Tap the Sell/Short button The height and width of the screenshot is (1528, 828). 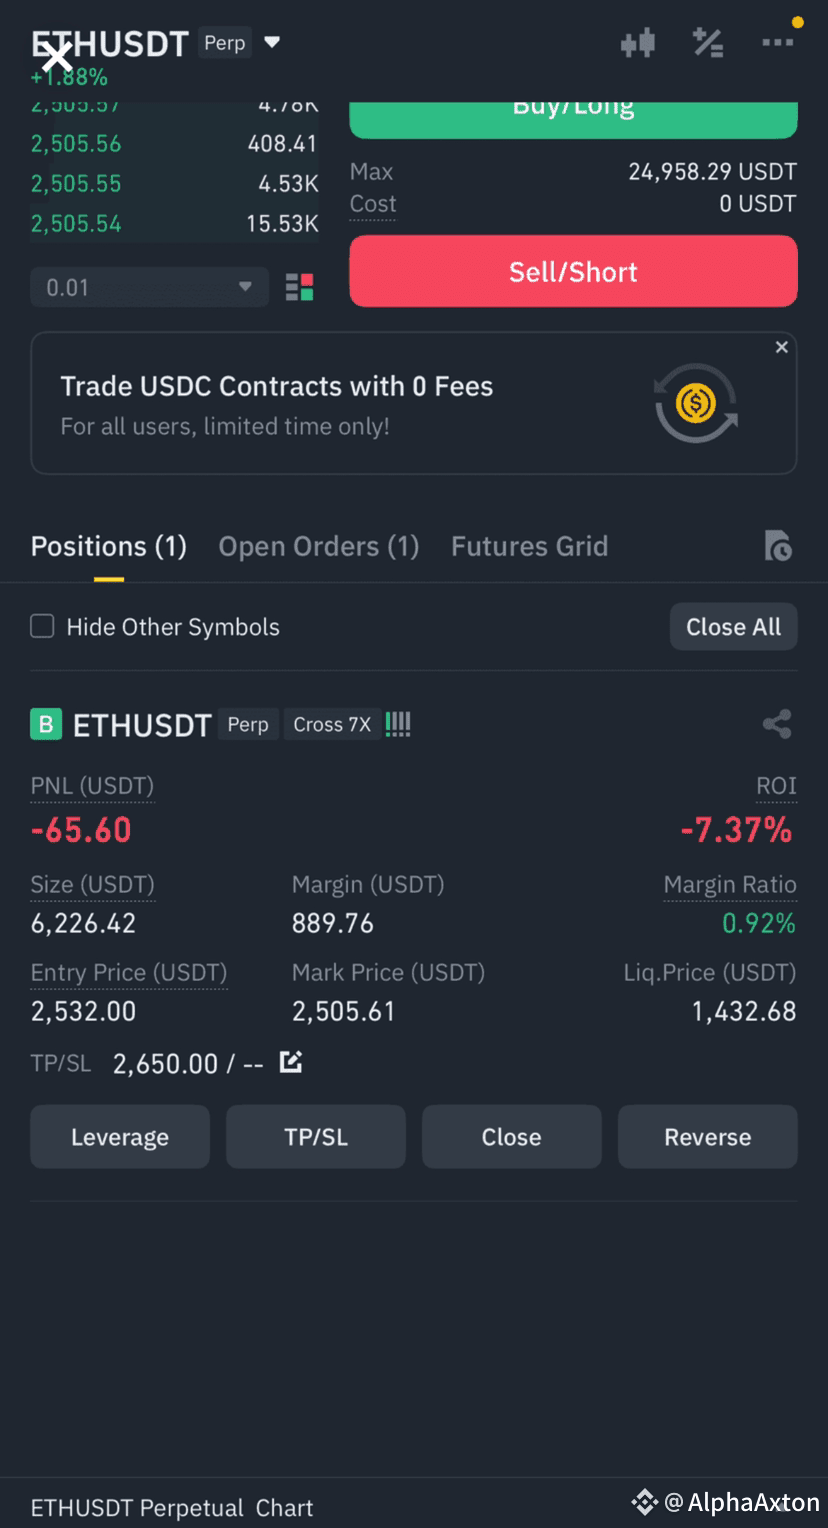[573, 271]
